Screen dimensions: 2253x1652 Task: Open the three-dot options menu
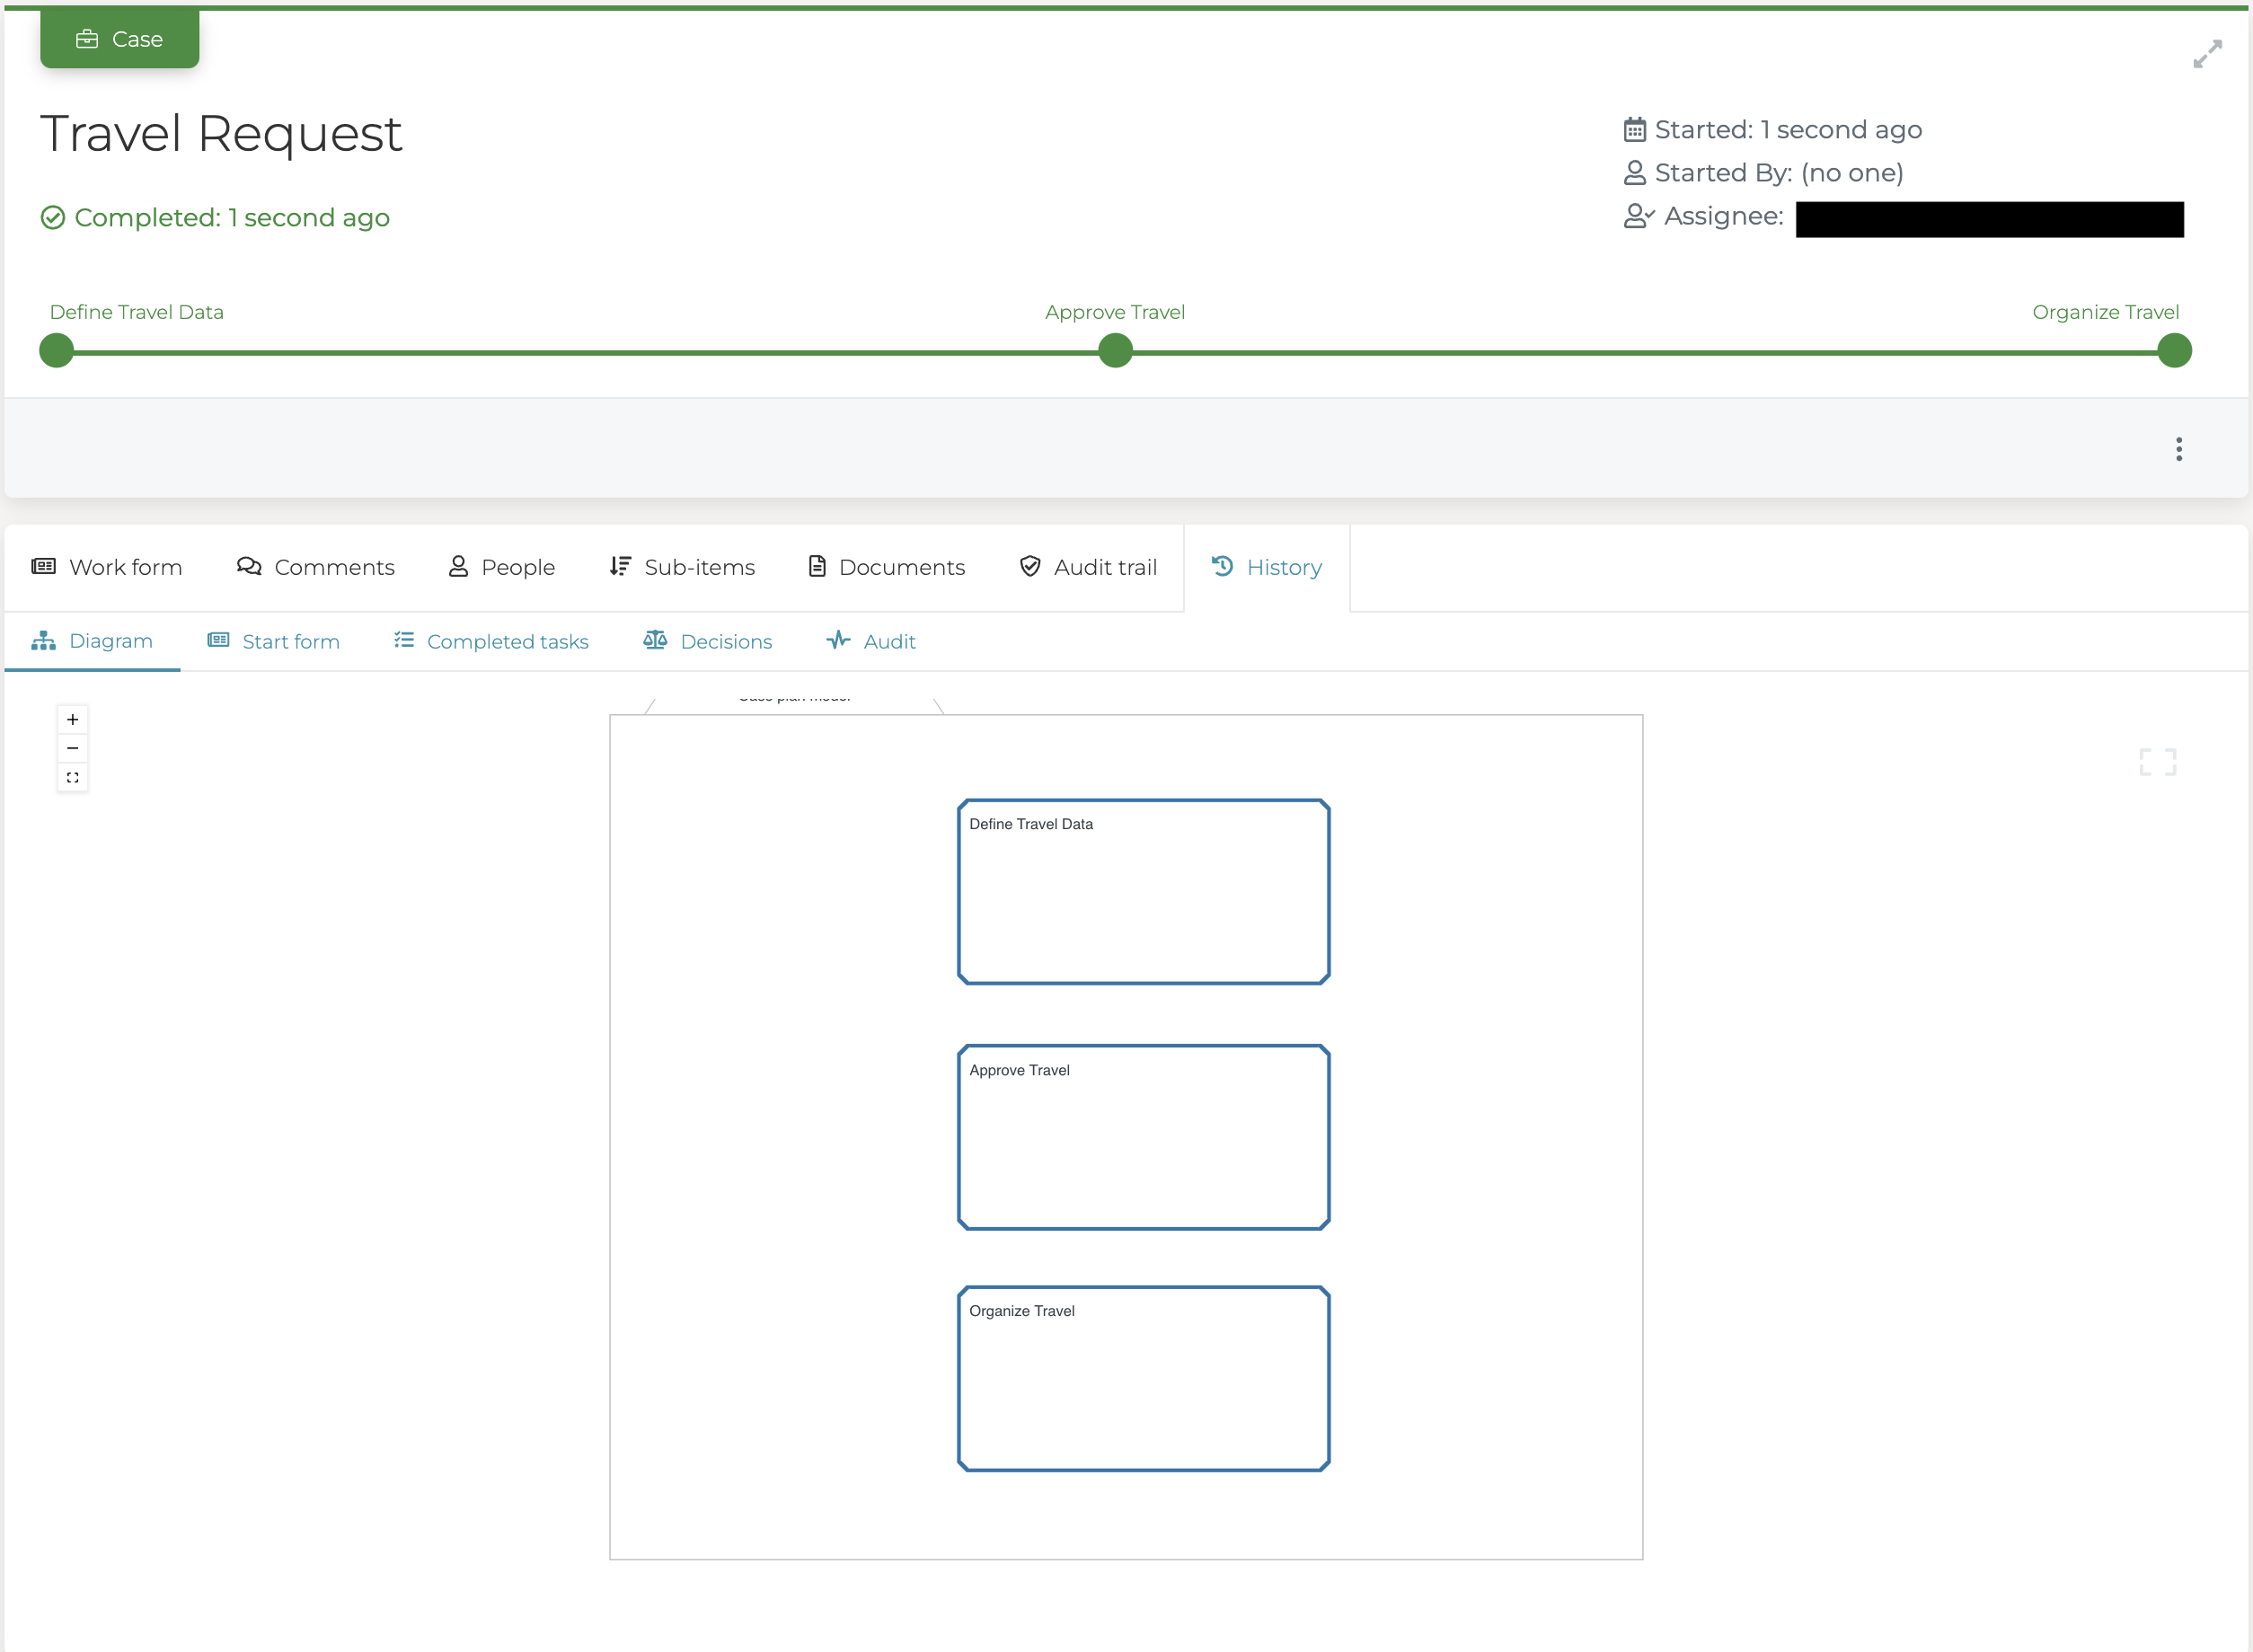[x=2178, y=449]
